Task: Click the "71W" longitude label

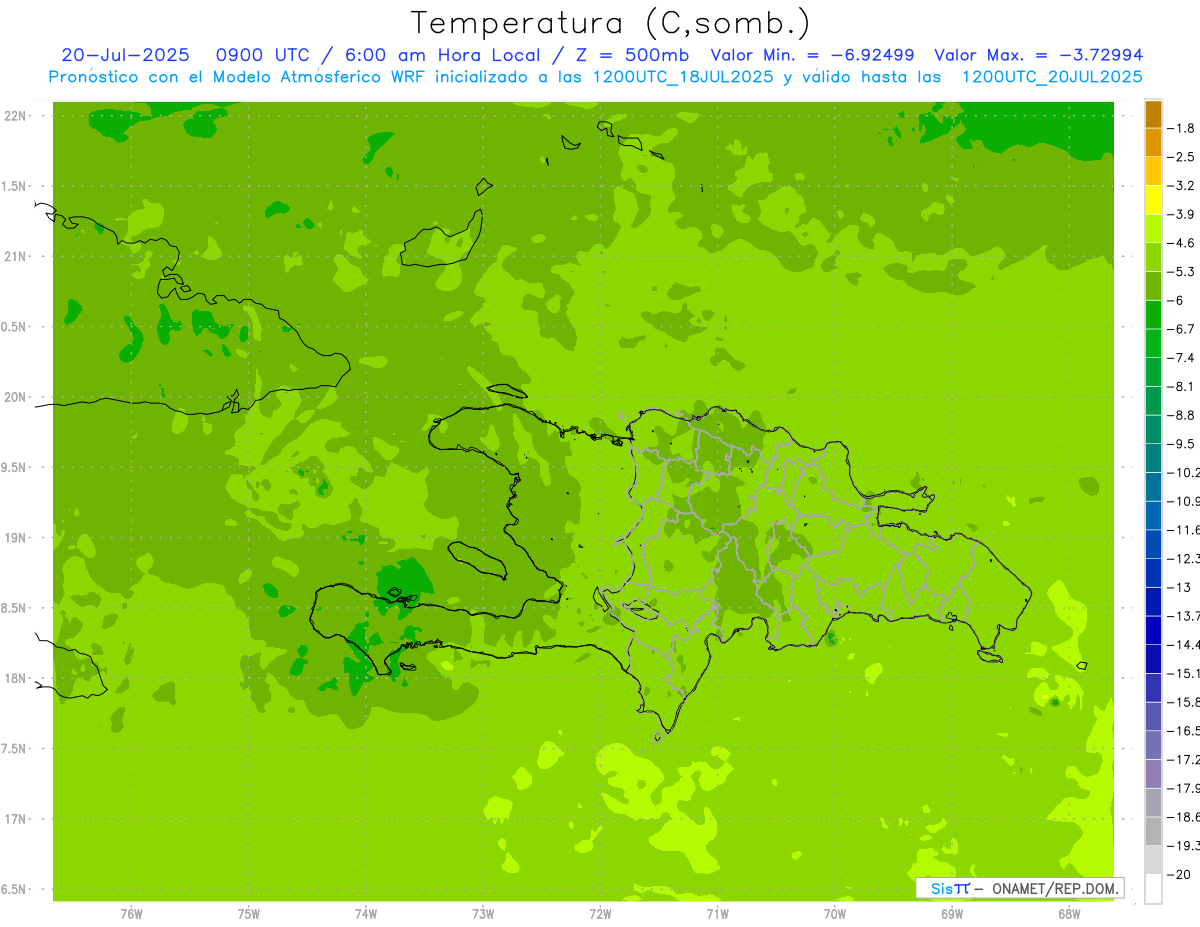Action: (x=717, y=915)
